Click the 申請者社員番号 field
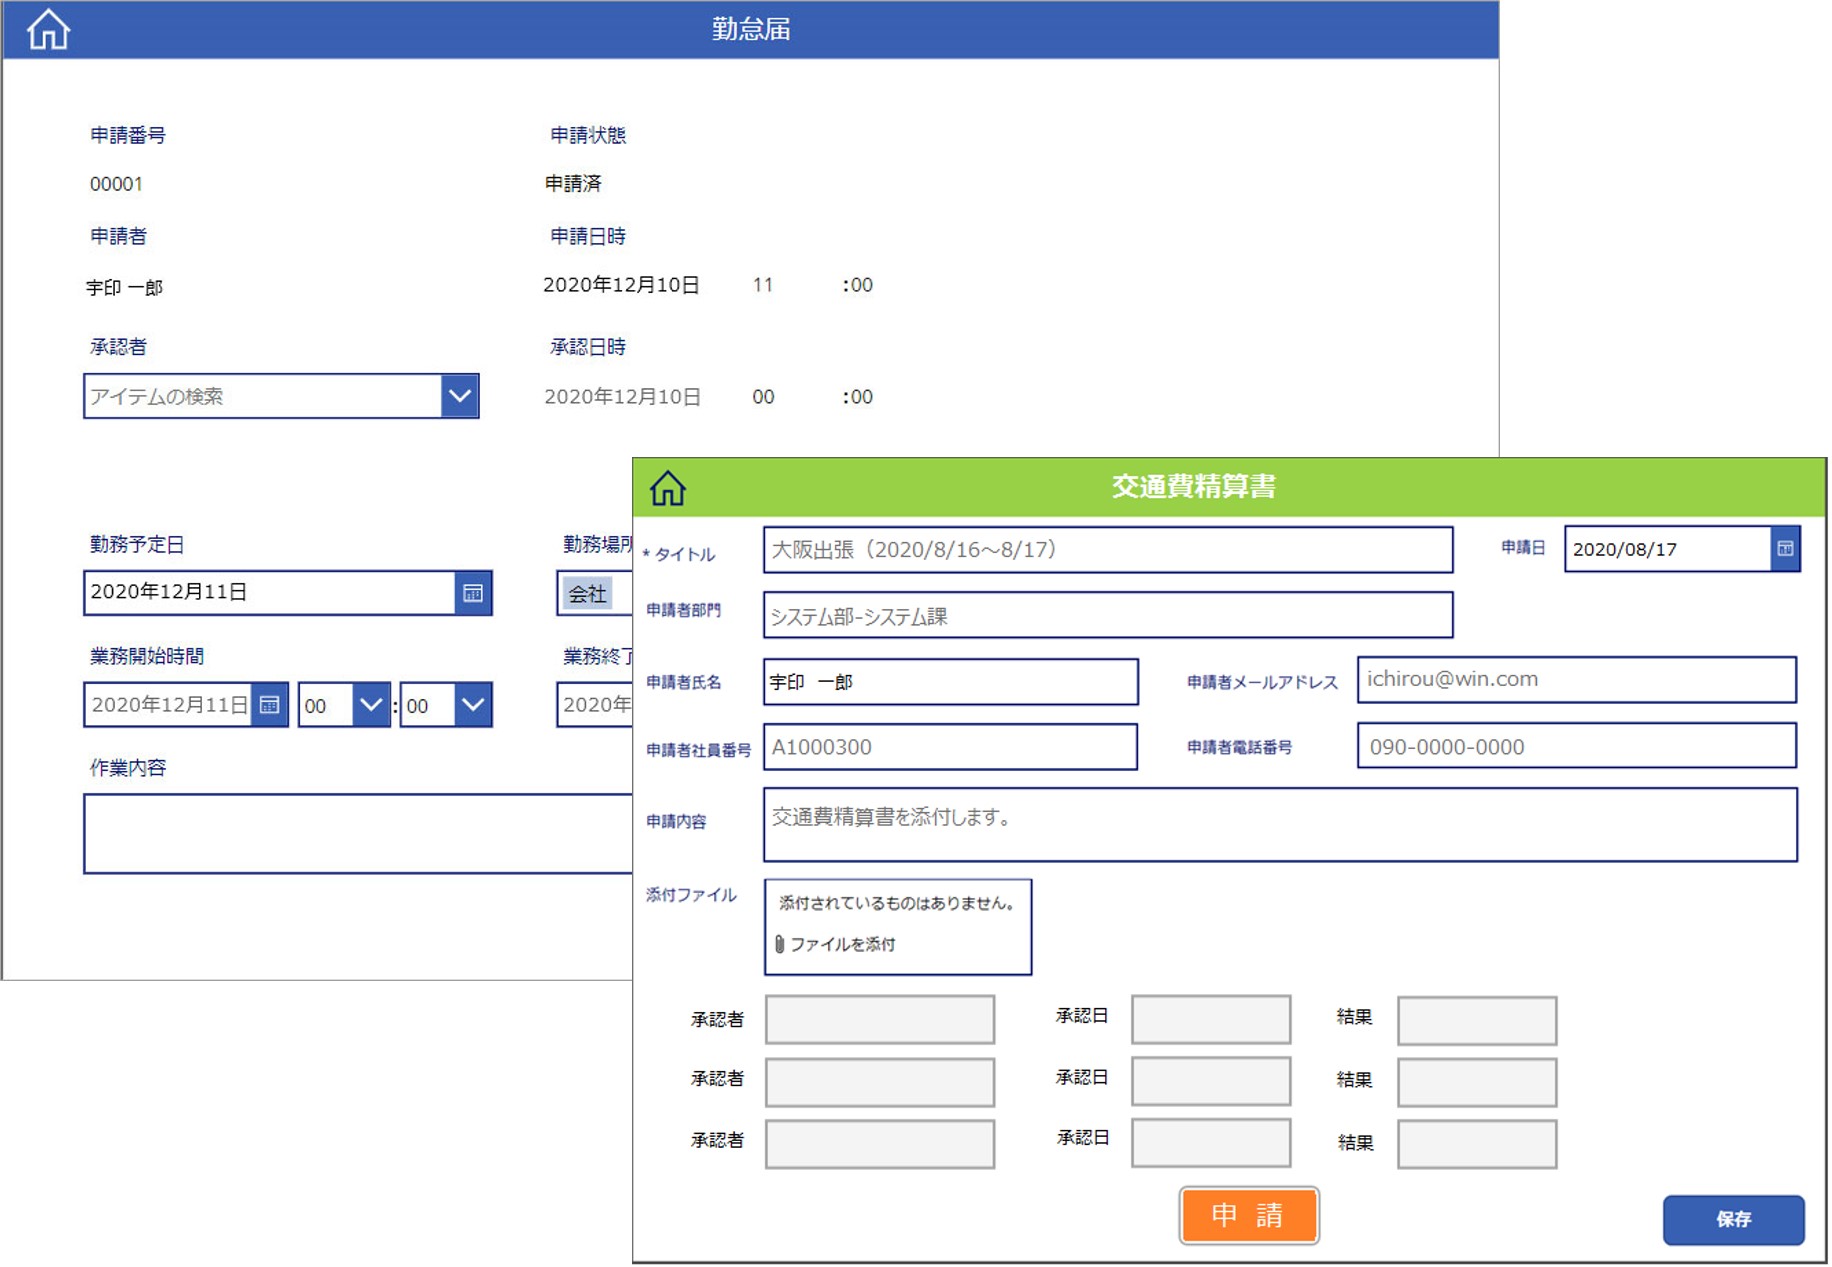Screen dimensions: 1832x1267 pyautogui.click(x=950, y=747)
